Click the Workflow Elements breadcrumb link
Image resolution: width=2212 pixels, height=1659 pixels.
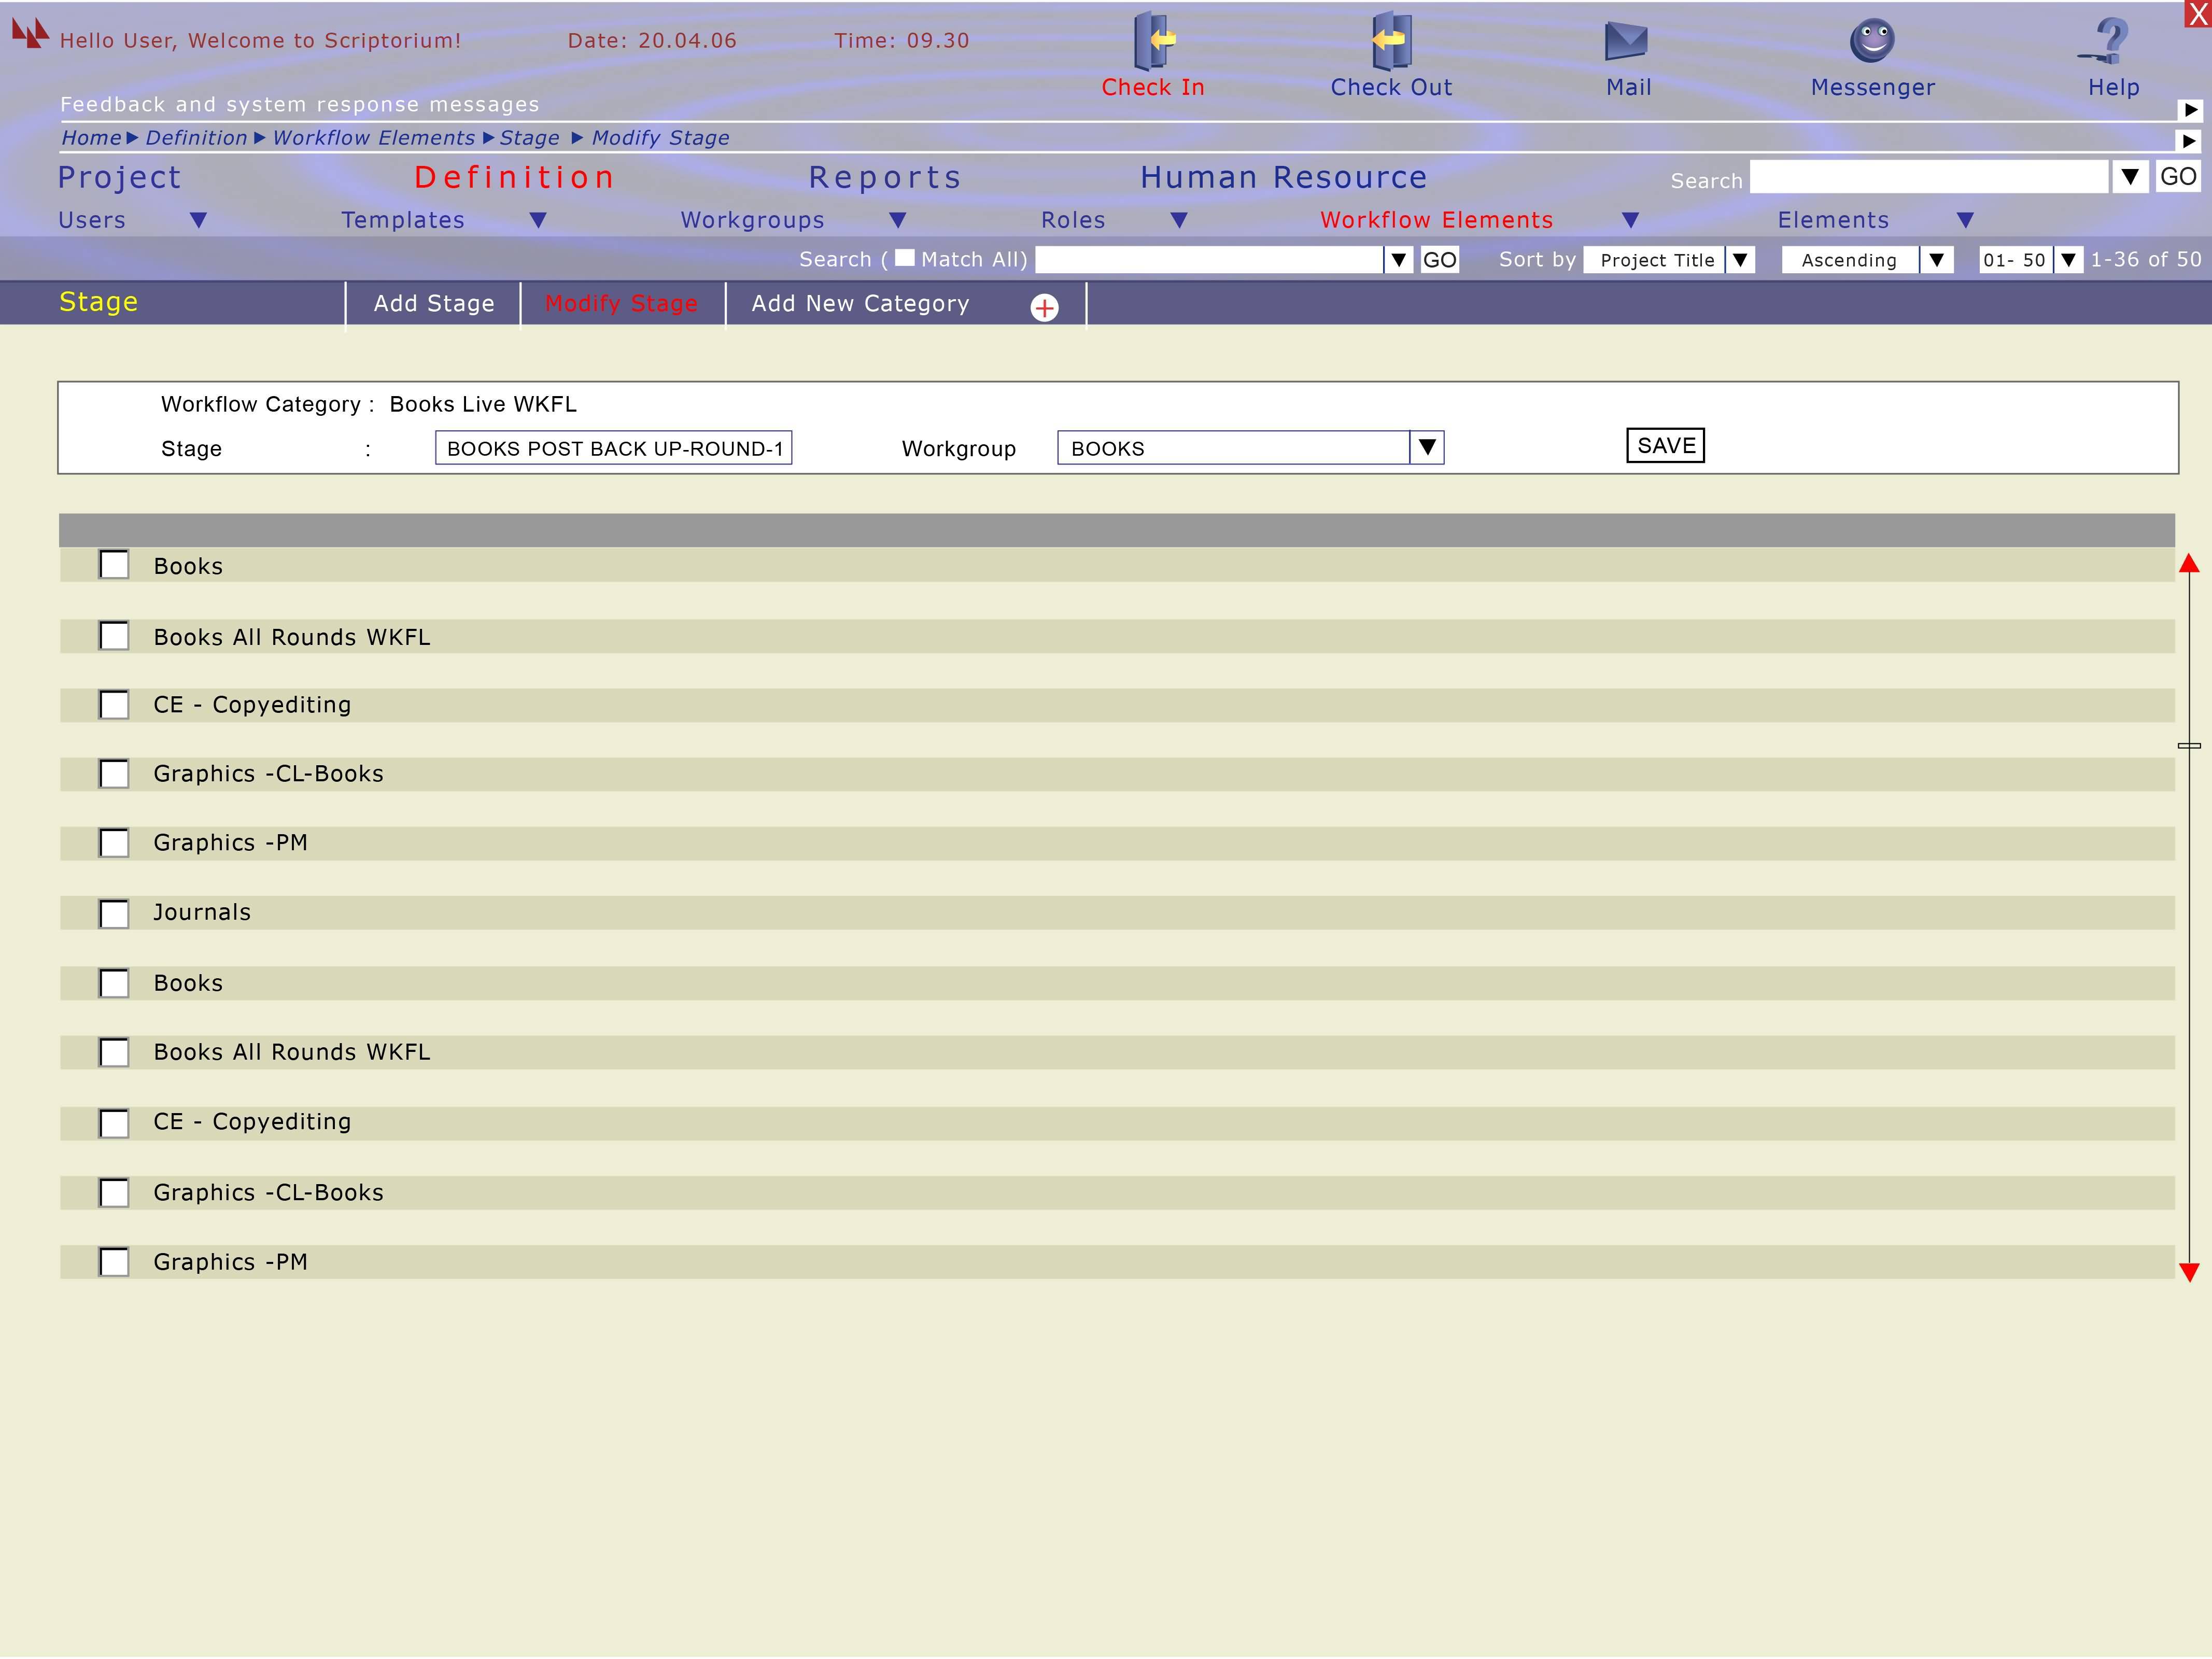point(374,138)
